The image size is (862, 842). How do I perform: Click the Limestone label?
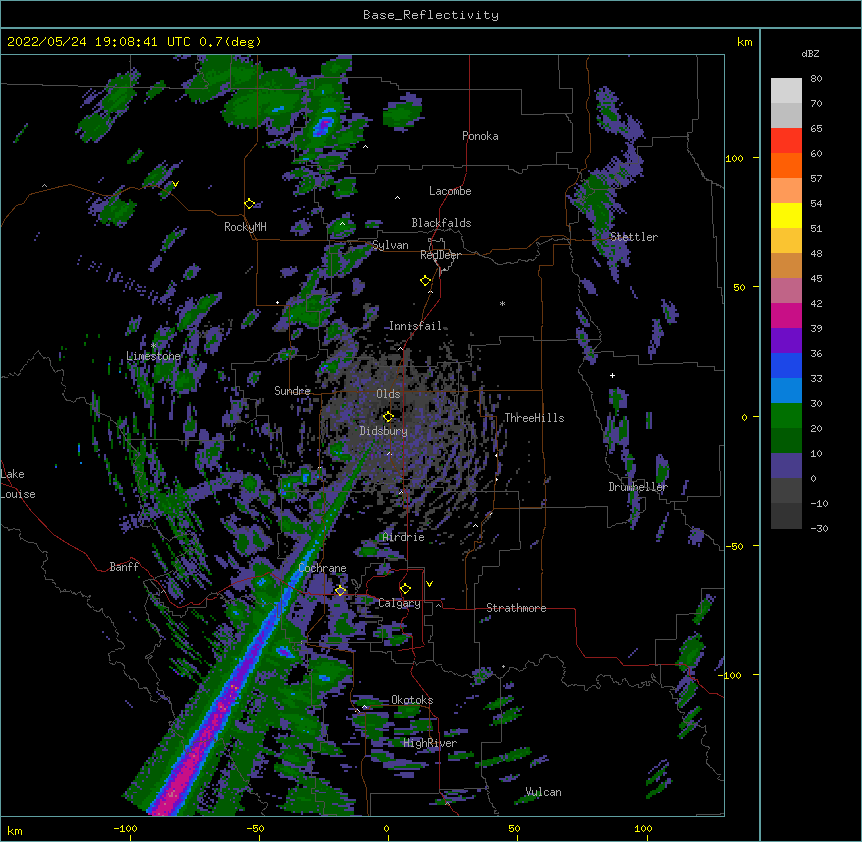coord(153,356)
